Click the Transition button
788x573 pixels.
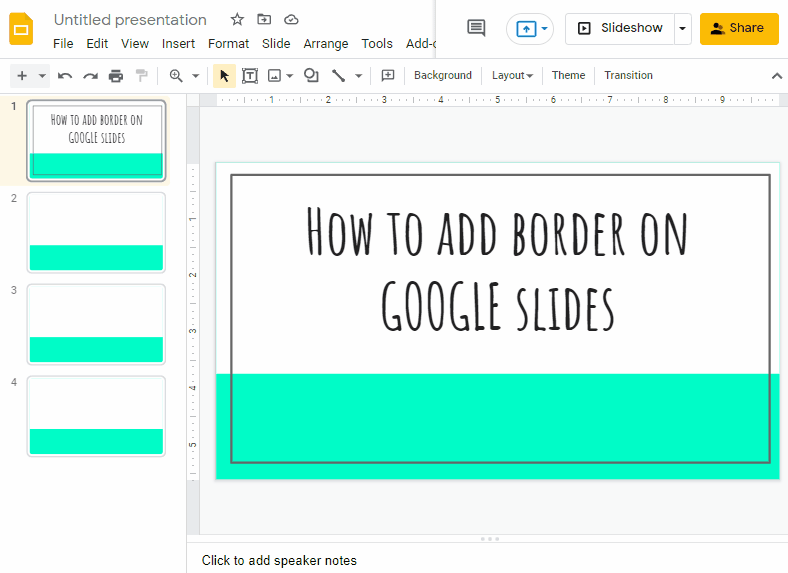point(628,75)
